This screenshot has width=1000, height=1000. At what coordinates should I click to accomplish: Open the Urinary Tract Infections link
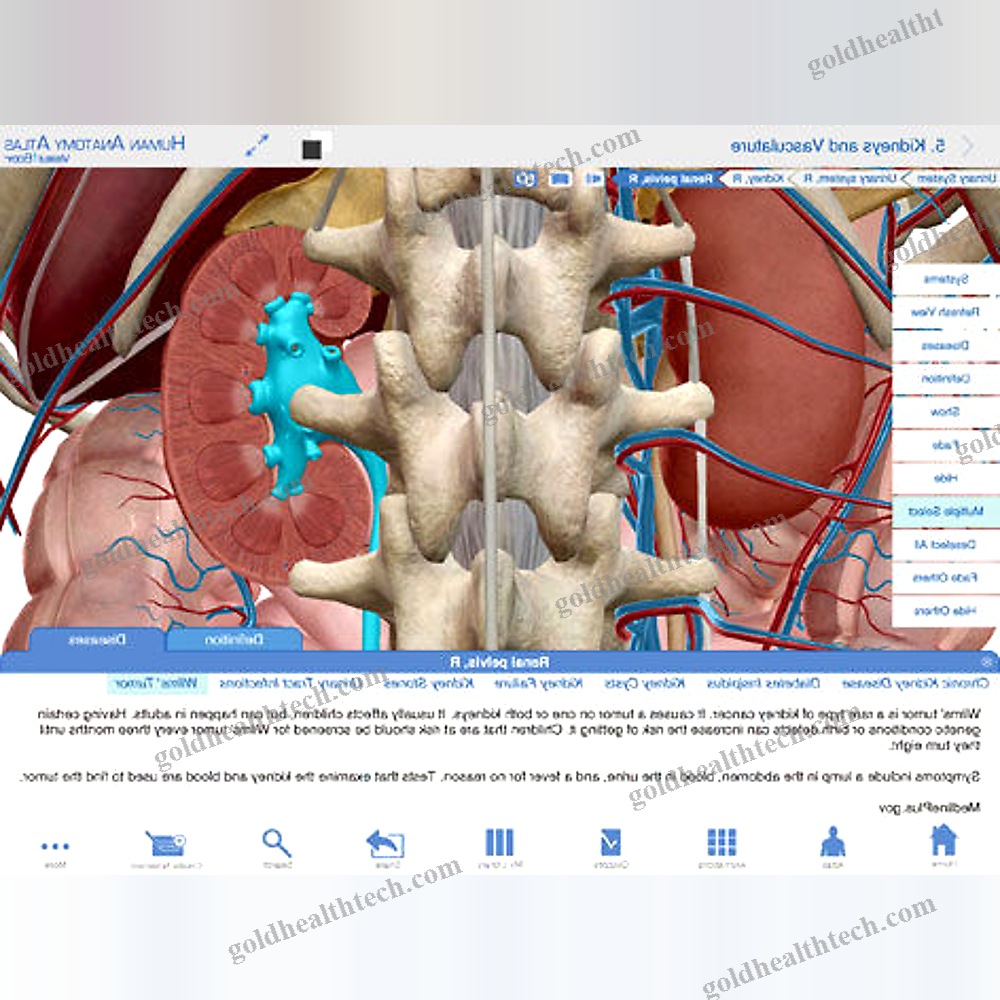point(291,684)
